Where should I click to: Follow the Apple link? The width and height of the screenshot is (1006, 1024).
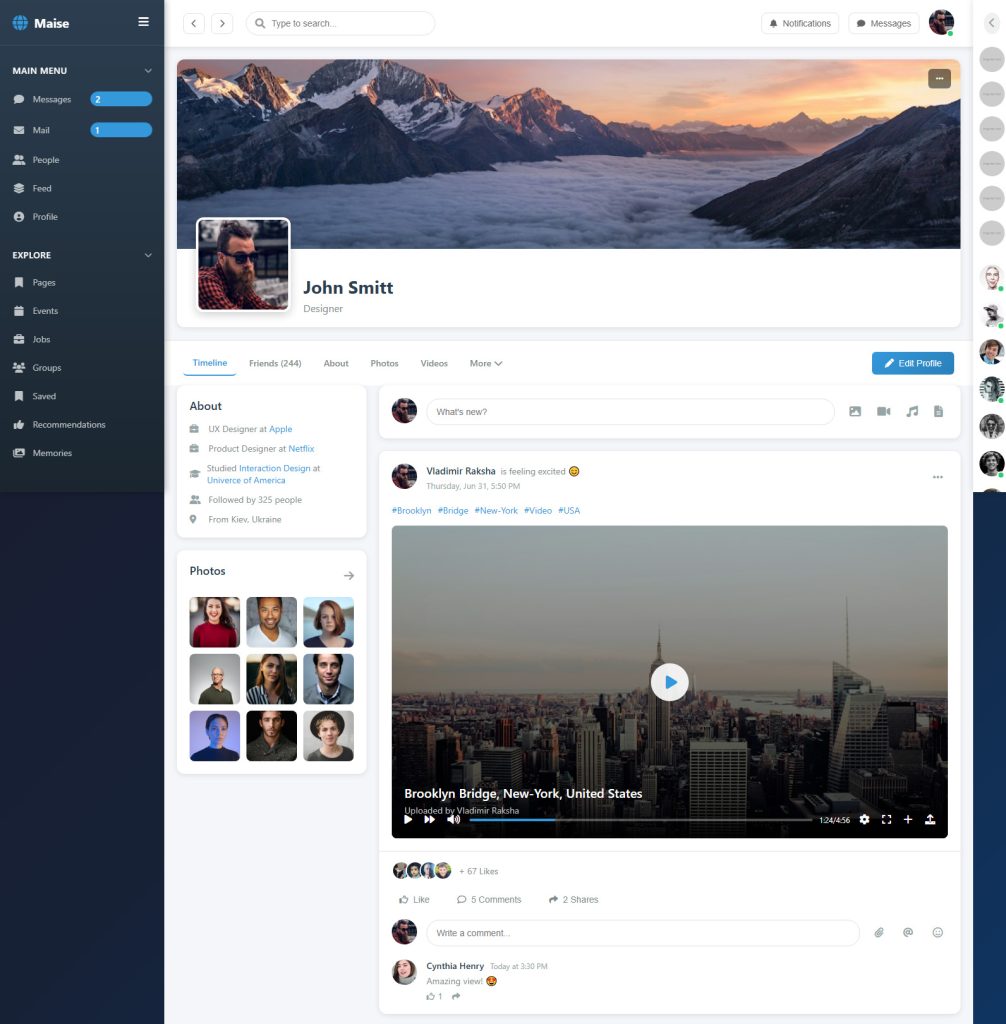[x=280, y=429]
